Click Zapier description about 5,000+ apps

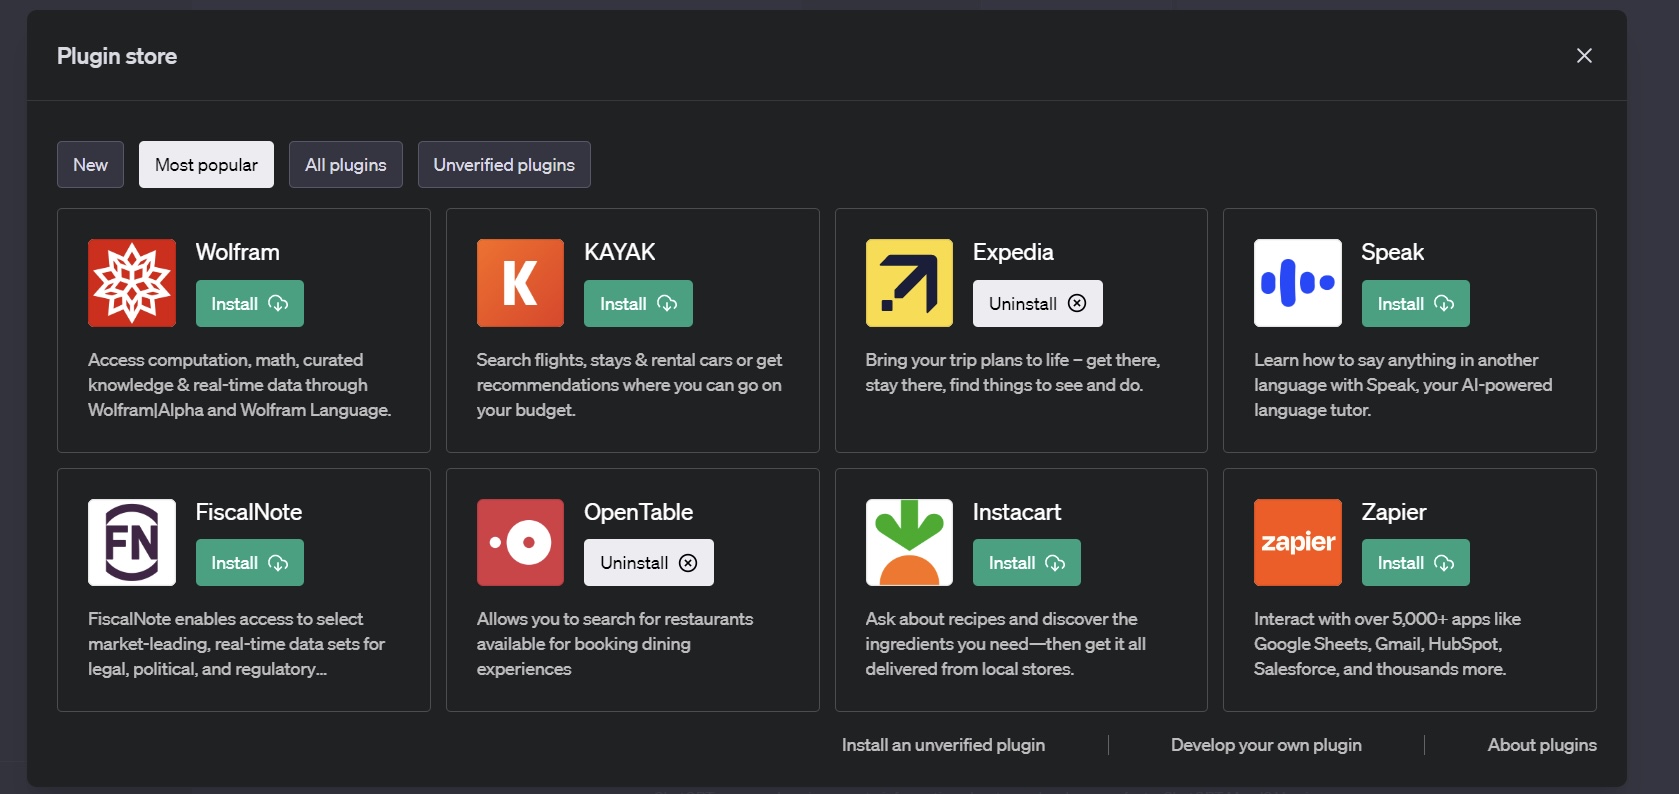click(x=1388, y=644)
